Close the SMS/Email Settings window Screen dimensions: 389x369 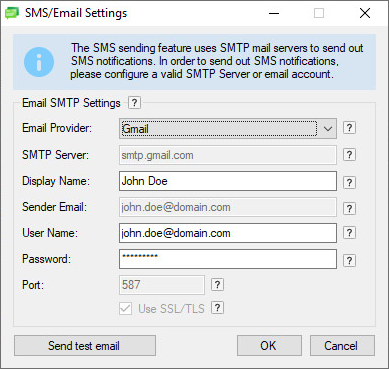(365, 13)
